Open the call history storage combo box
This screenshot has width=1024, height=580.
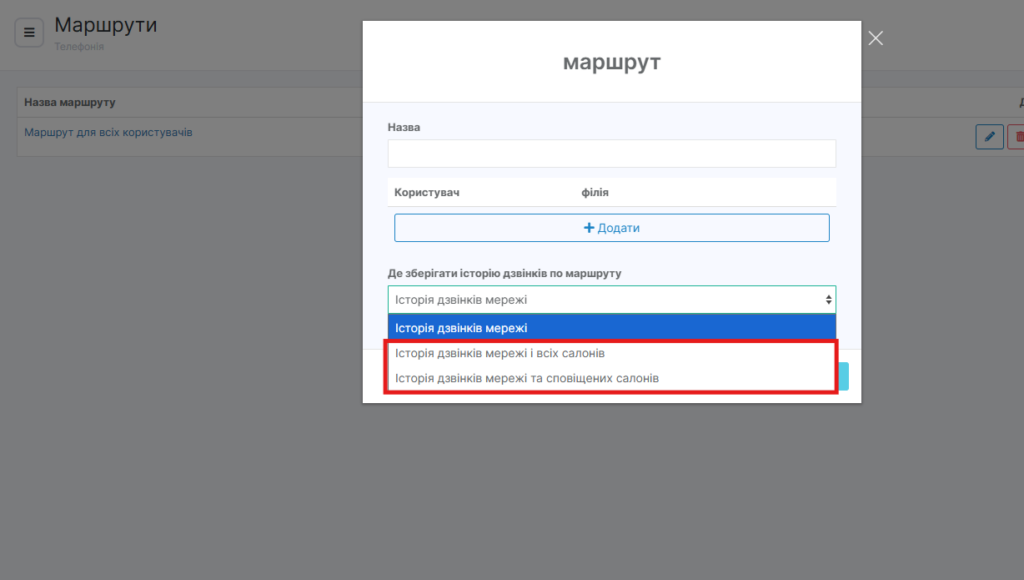coord(610,300)
